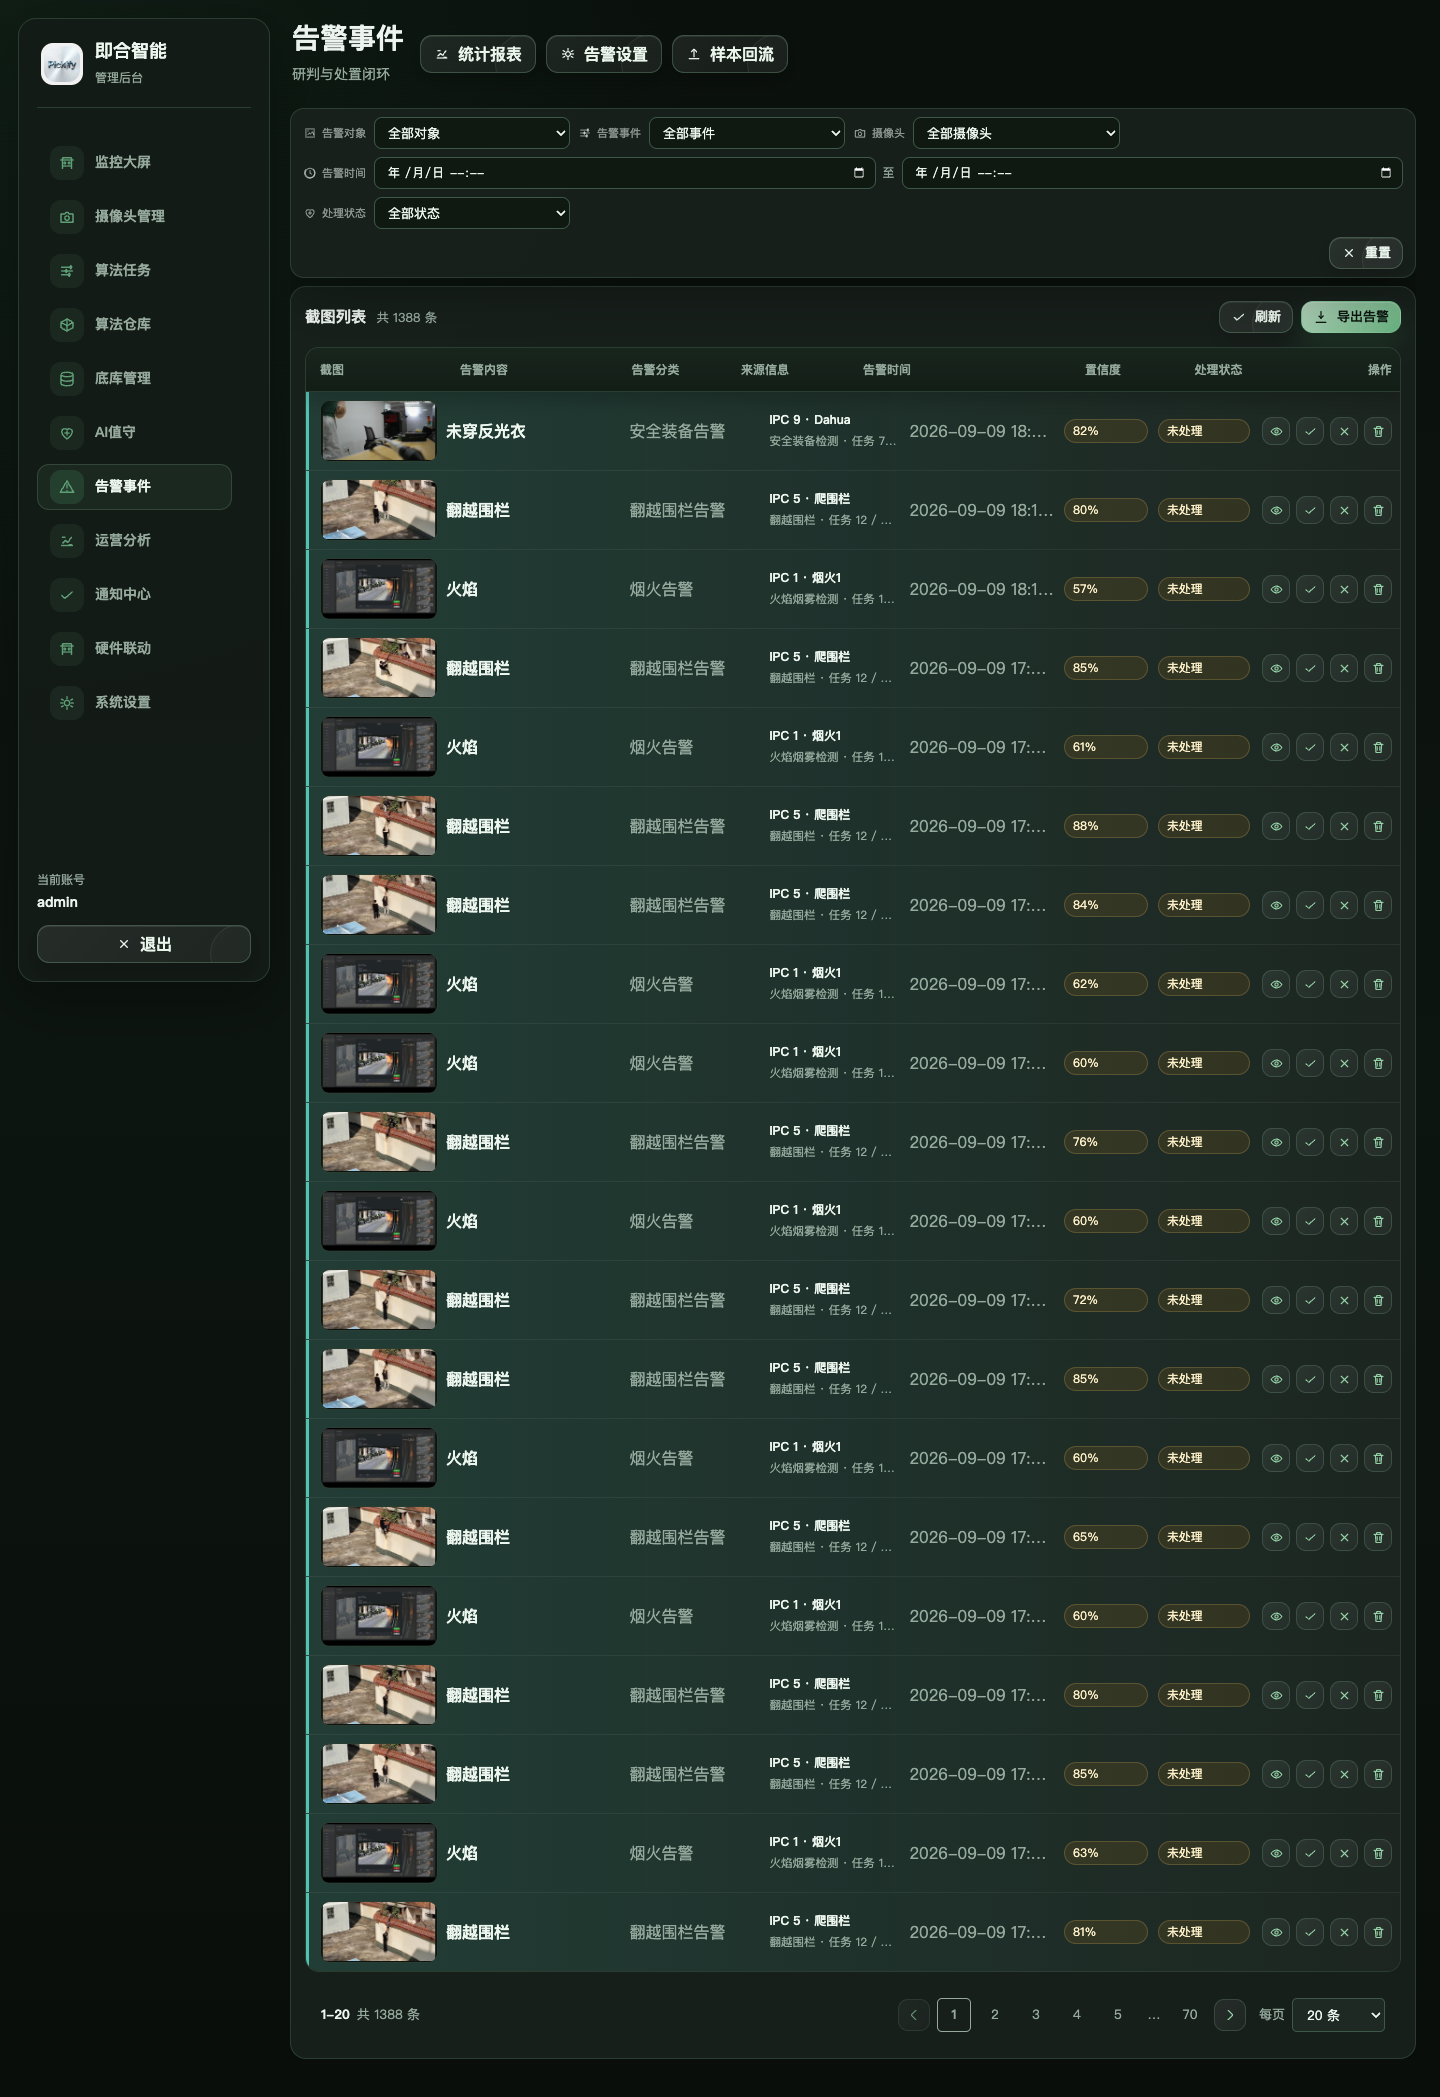Open the calendar picker in the end time field

coord(1386,173)
